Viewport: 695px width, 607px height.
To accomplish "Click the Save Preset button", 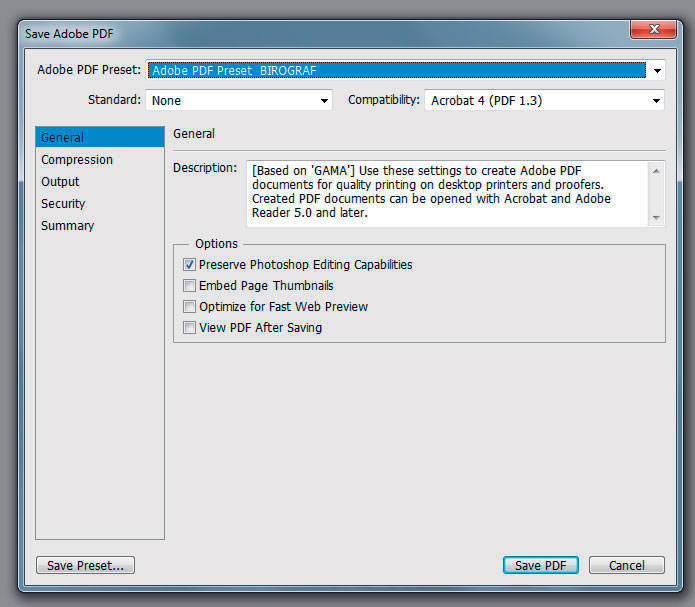I will point(85,566).
